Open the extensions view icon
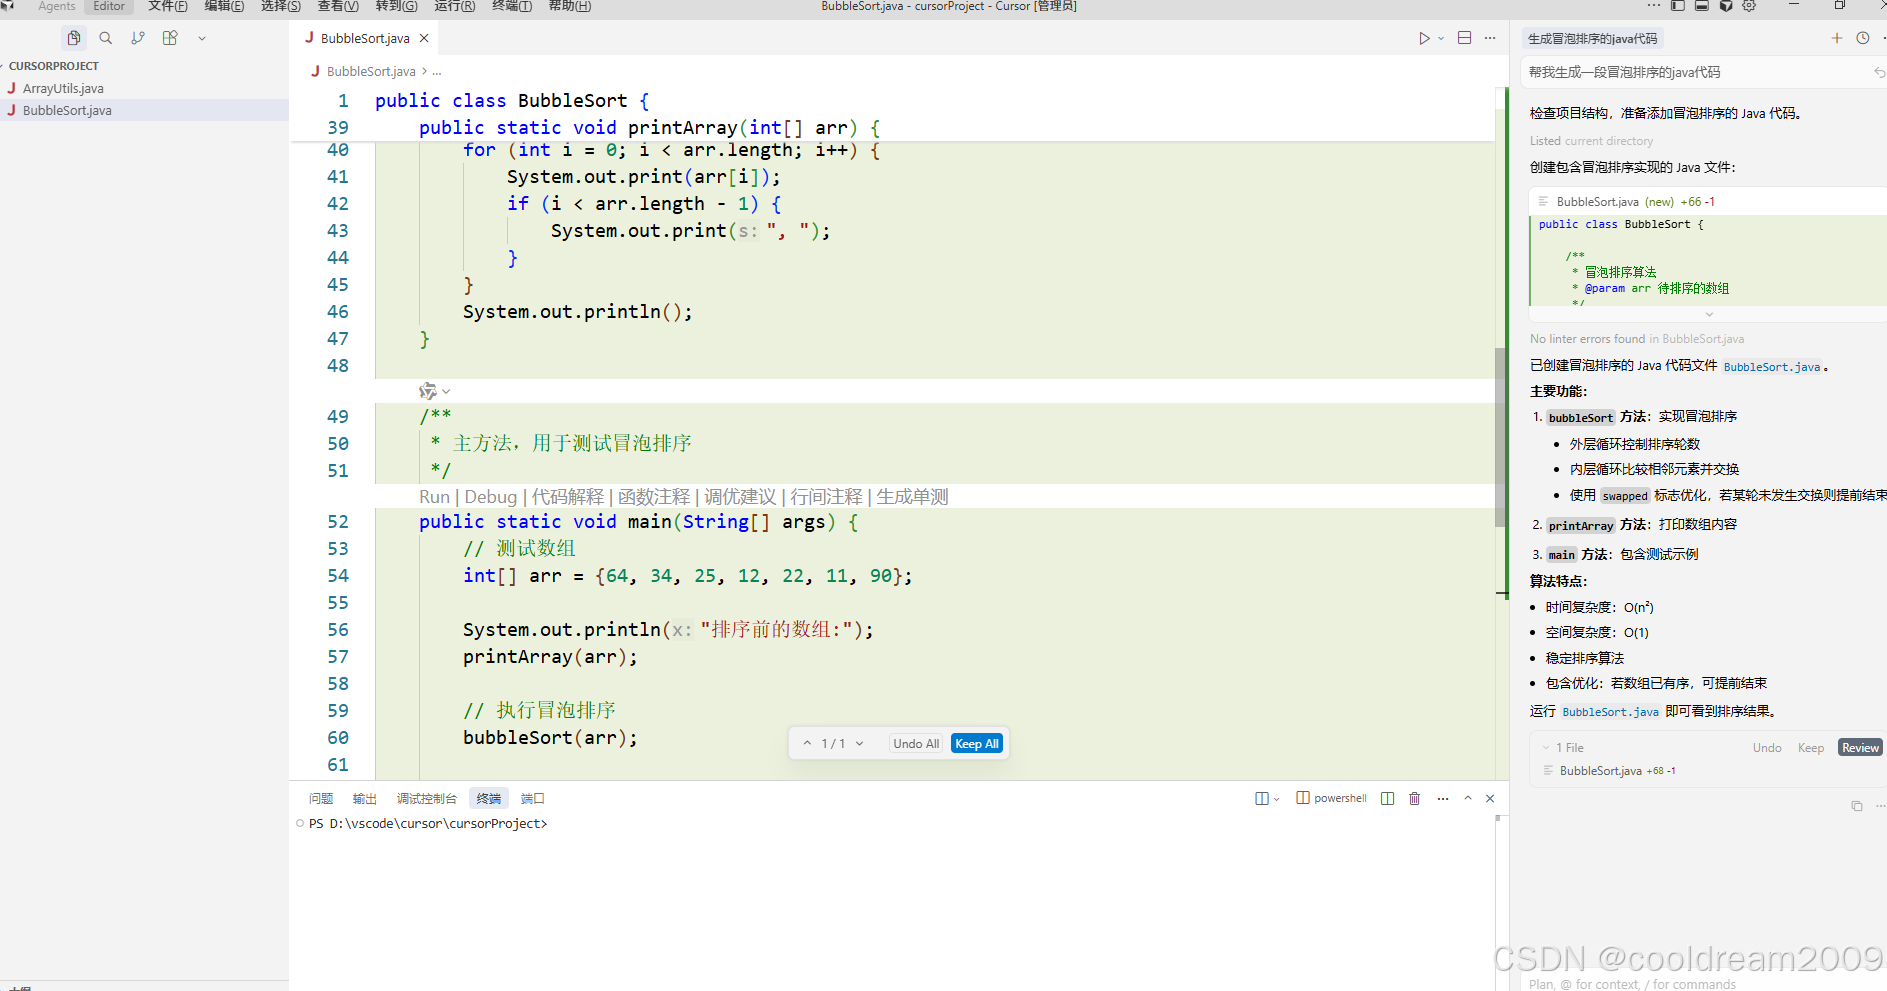1887x991 pixels. tap(170, 38)
